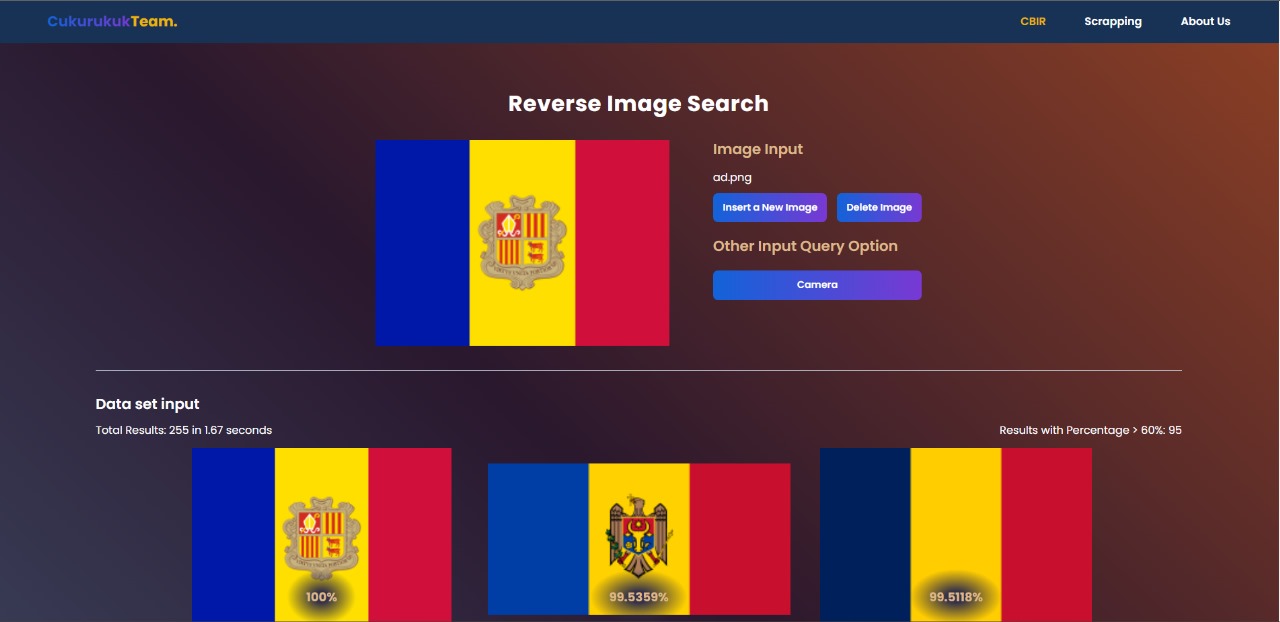The image size is (1280, 622).
Task: Open the Camera input option
Action: pyautogui.click(x=817, y=285)
